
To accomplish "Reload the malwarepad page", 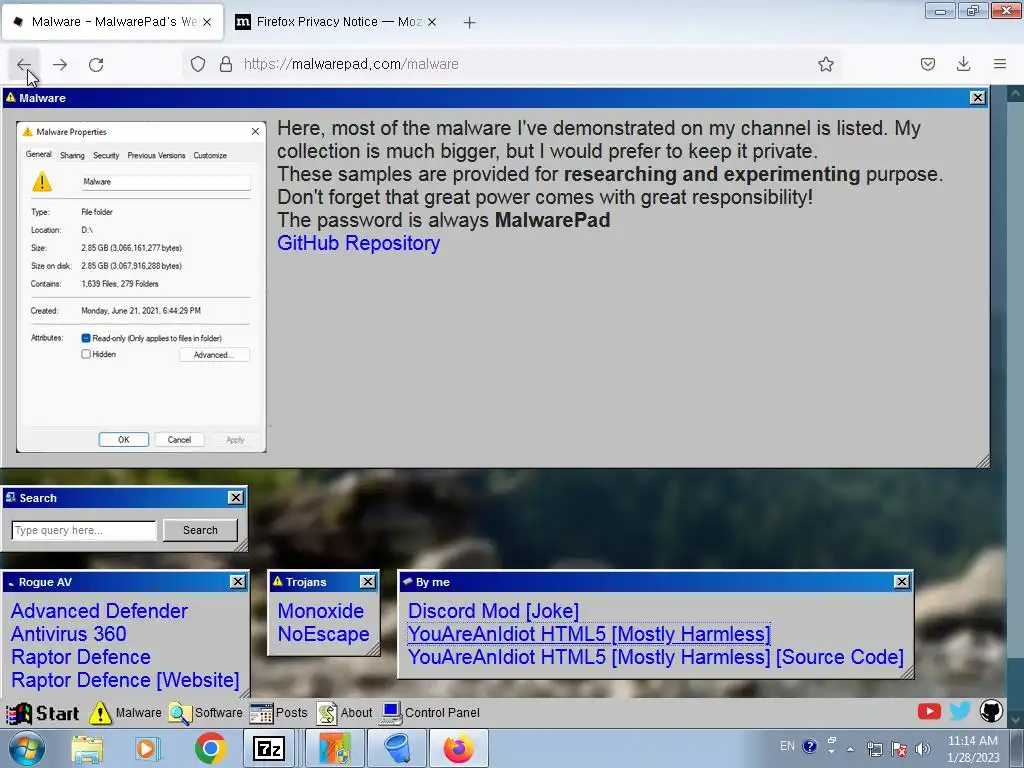I will [96, 64].
